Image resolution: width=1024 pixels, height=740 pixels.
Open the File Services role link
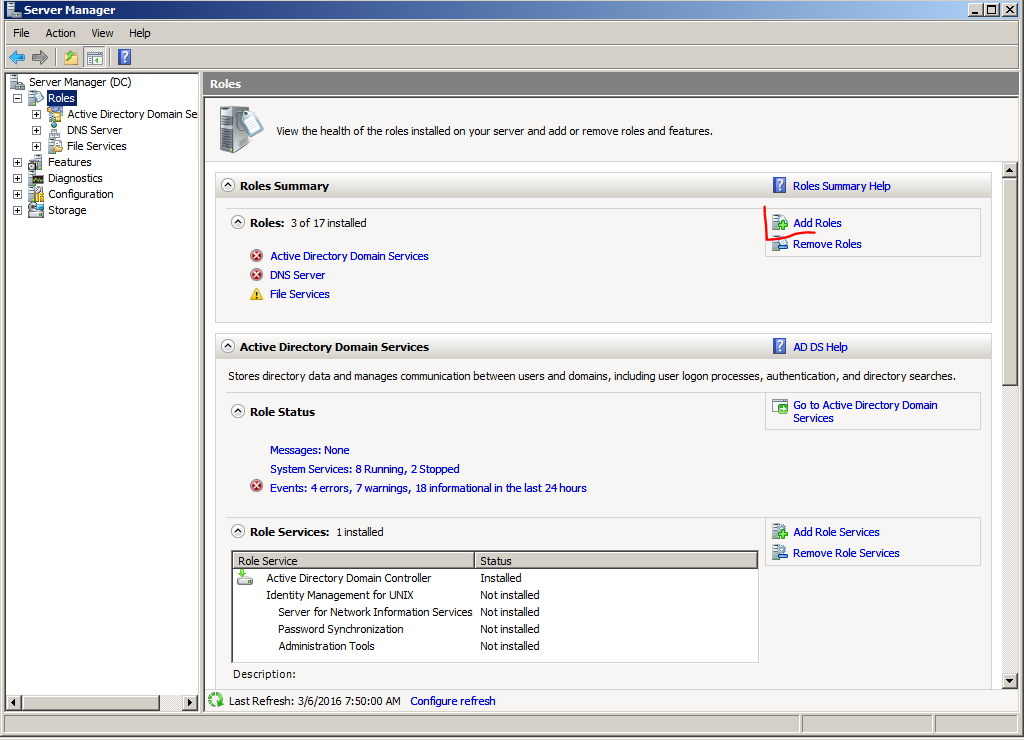click(x=300, y=294)
